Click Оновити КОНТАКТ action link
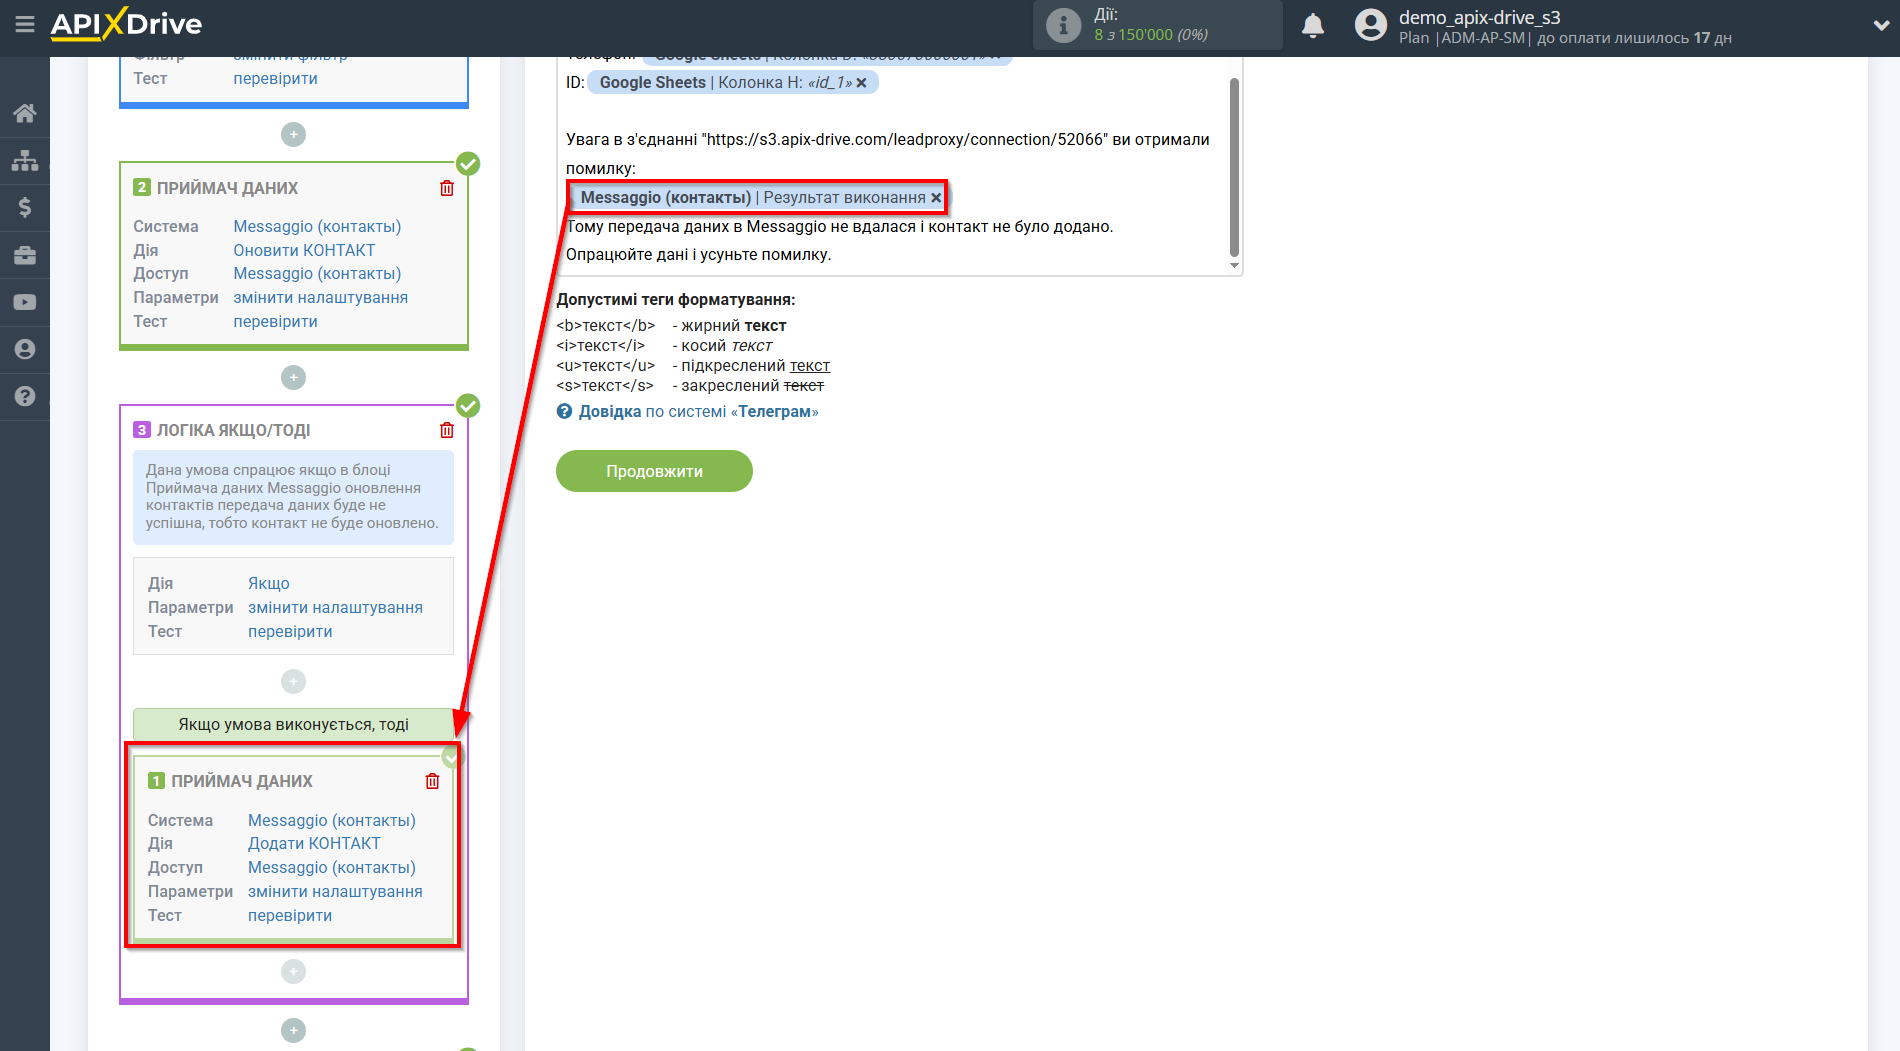 point(304,250)
